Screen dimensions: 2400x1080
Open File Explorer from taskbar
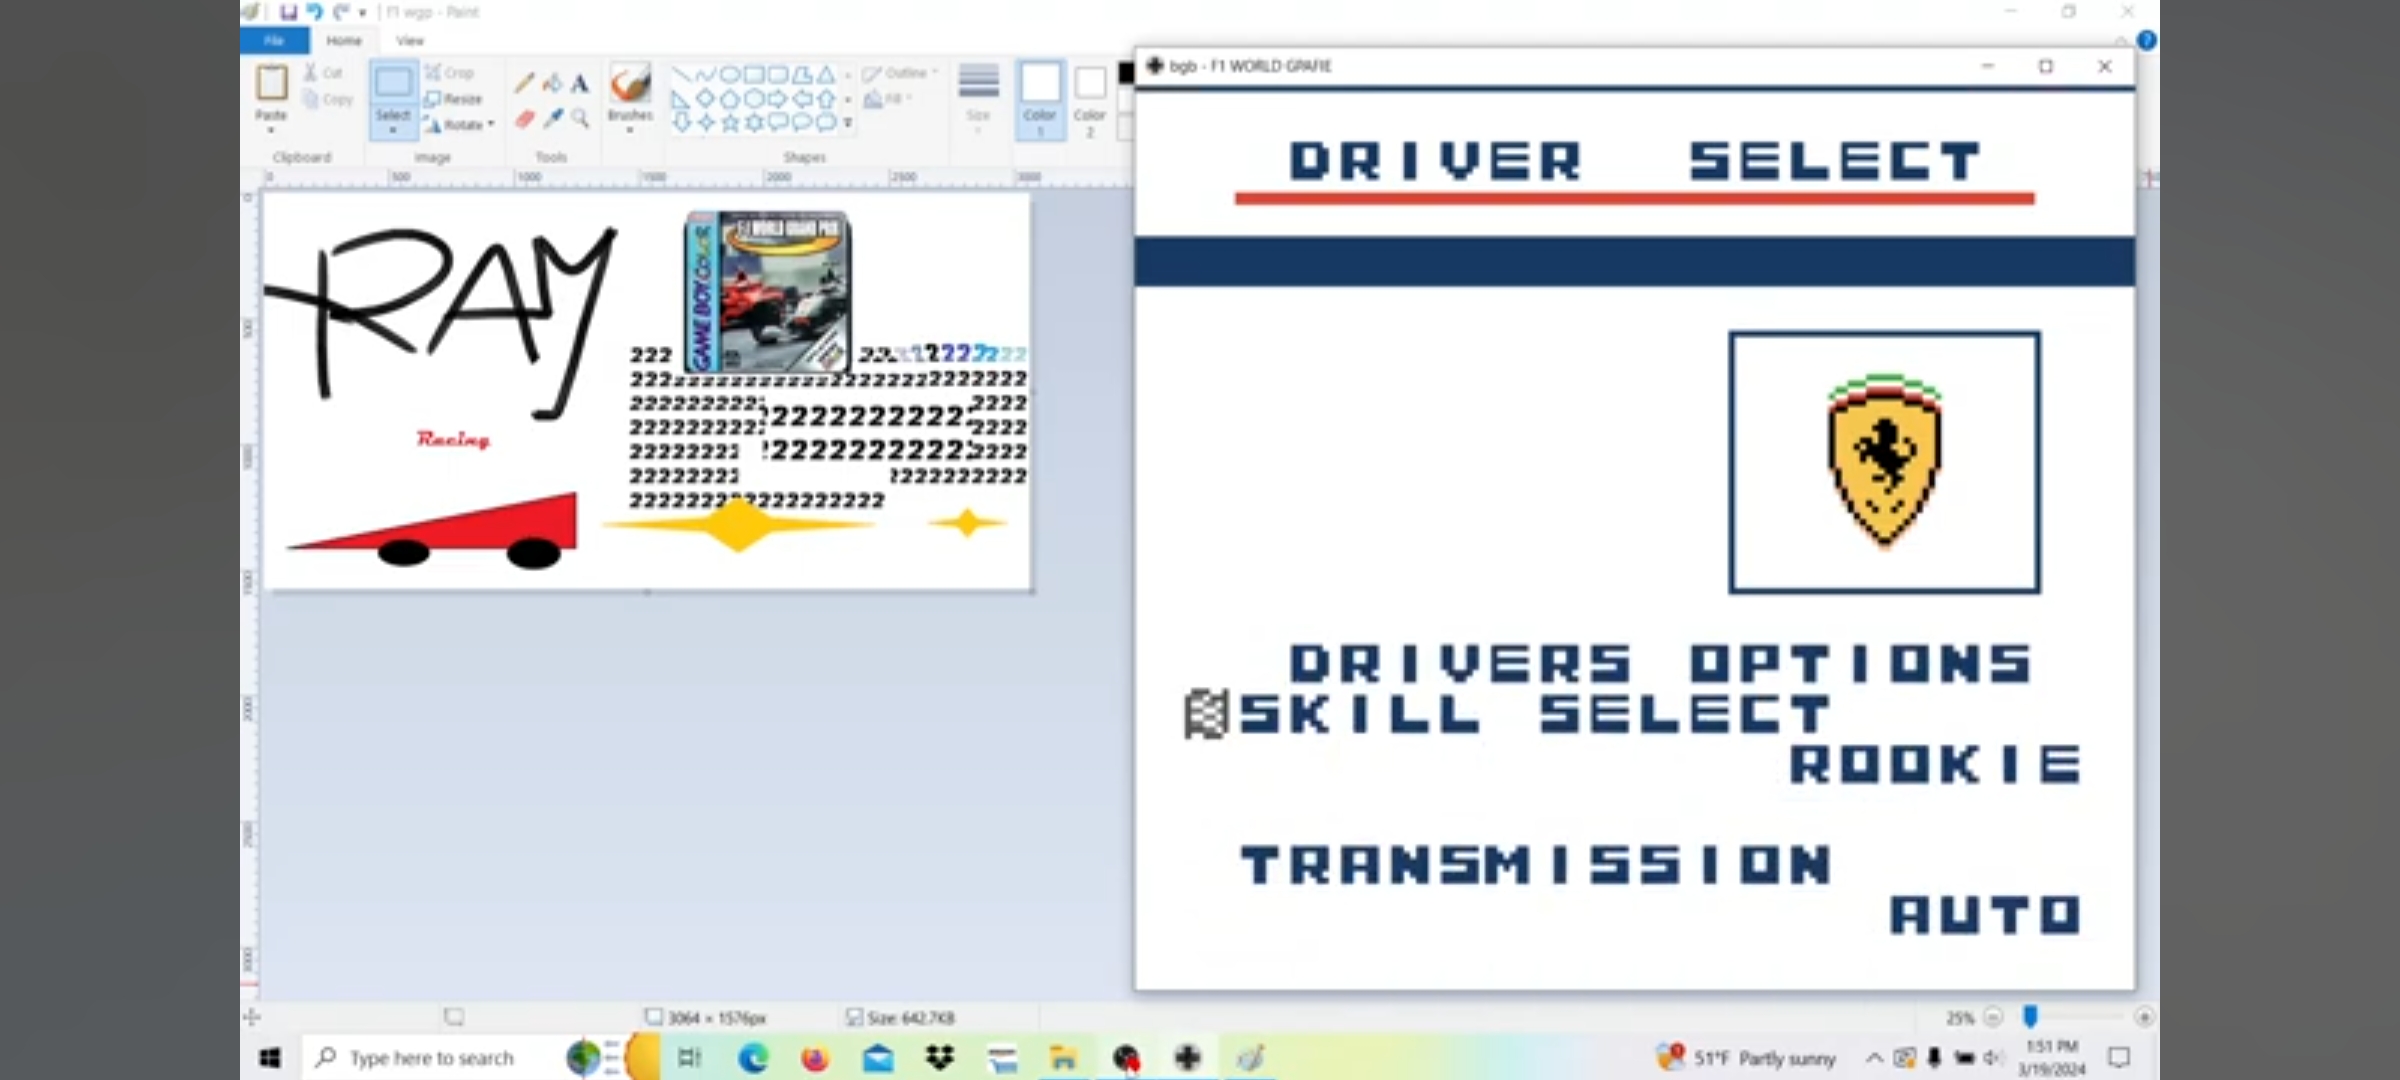point(1063,1057)
